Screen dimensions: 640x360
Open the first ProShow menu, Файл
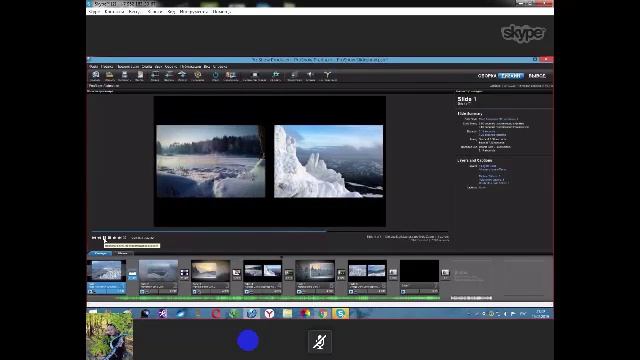(93, 67)
